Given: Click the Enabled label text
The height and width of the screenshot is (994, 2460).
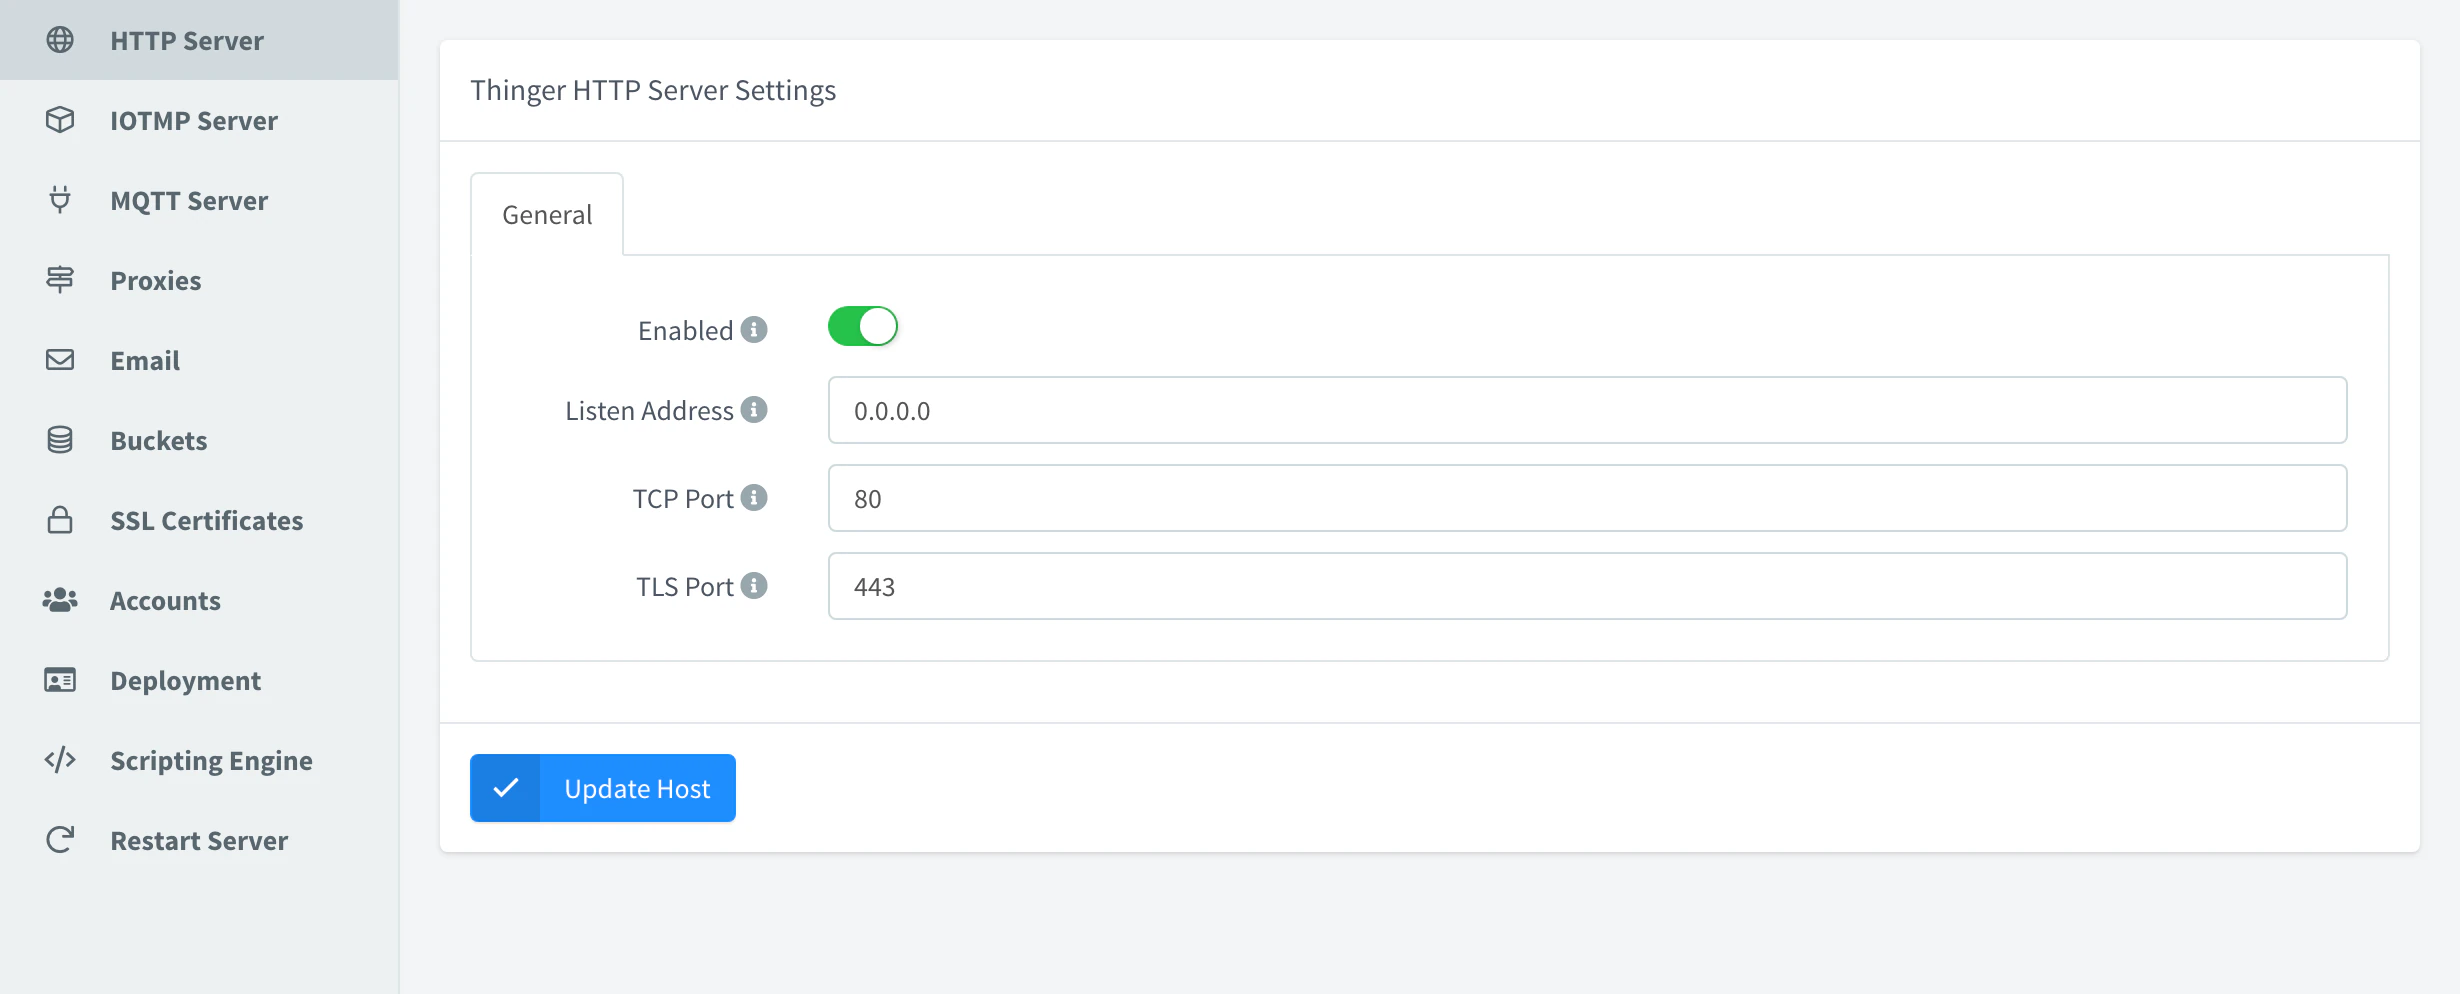Looking at the screenshot, I should tap(686, 330).
